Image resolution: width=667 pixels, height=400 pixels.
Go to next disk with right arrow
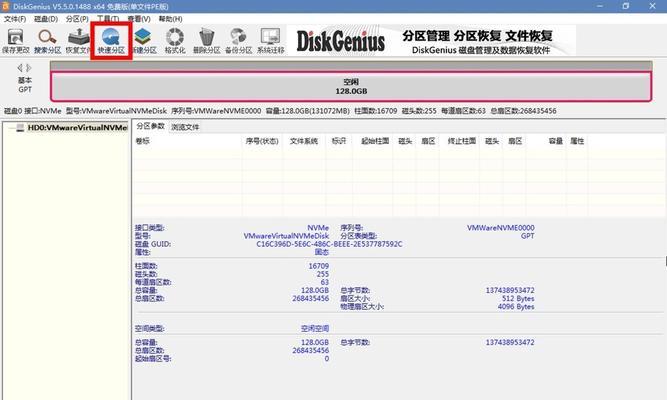(x=29, y=68)
